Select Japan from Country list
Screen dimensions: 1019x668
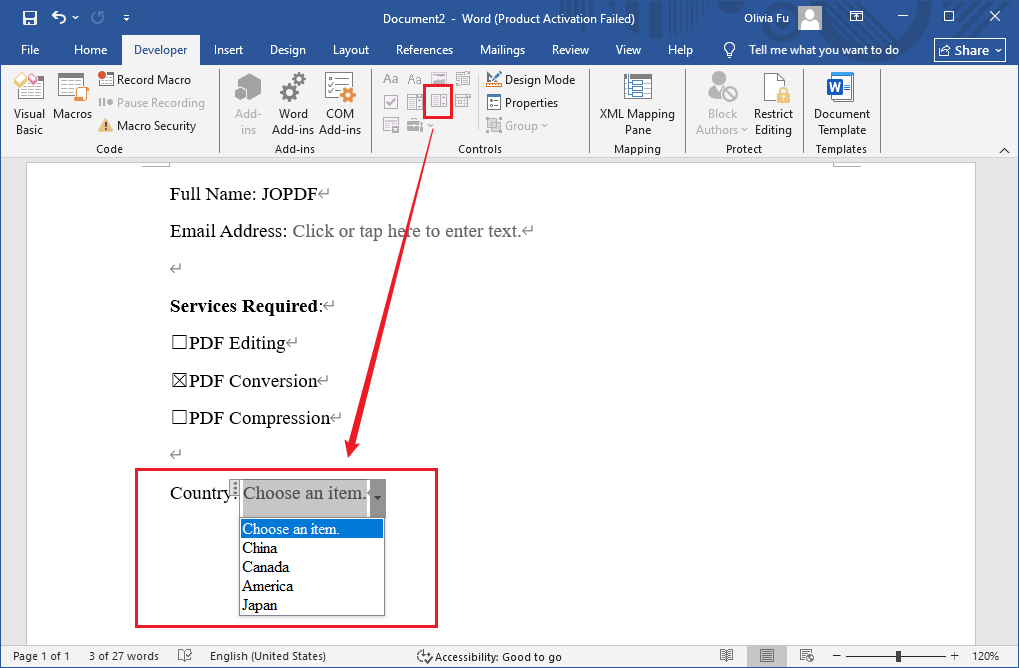pyautogui.click(x=312, y=604)
